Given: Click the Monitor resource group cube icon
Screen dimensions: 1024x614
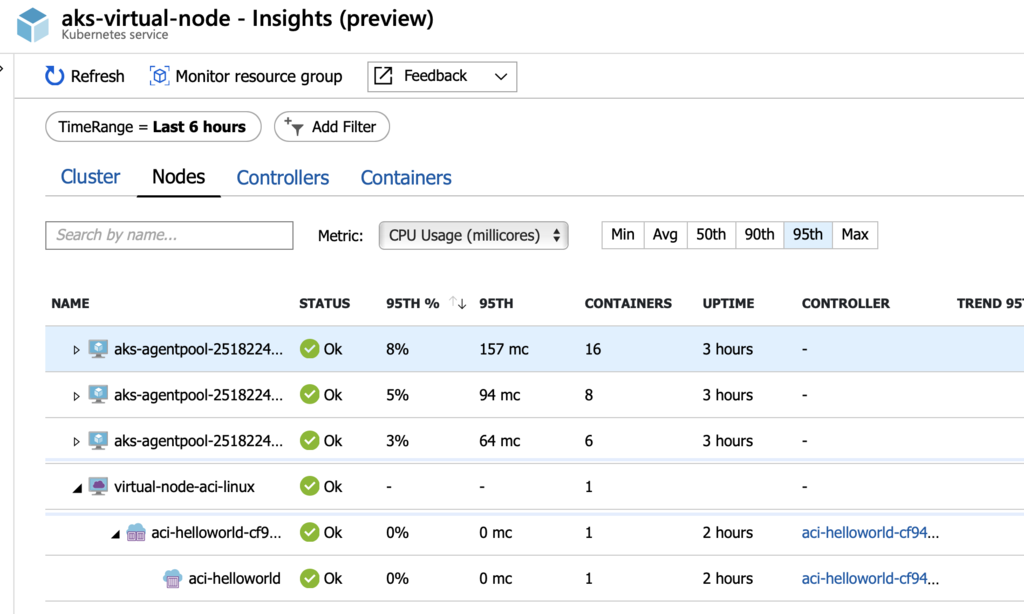Looking at the screenshot, I should point(159,76).
